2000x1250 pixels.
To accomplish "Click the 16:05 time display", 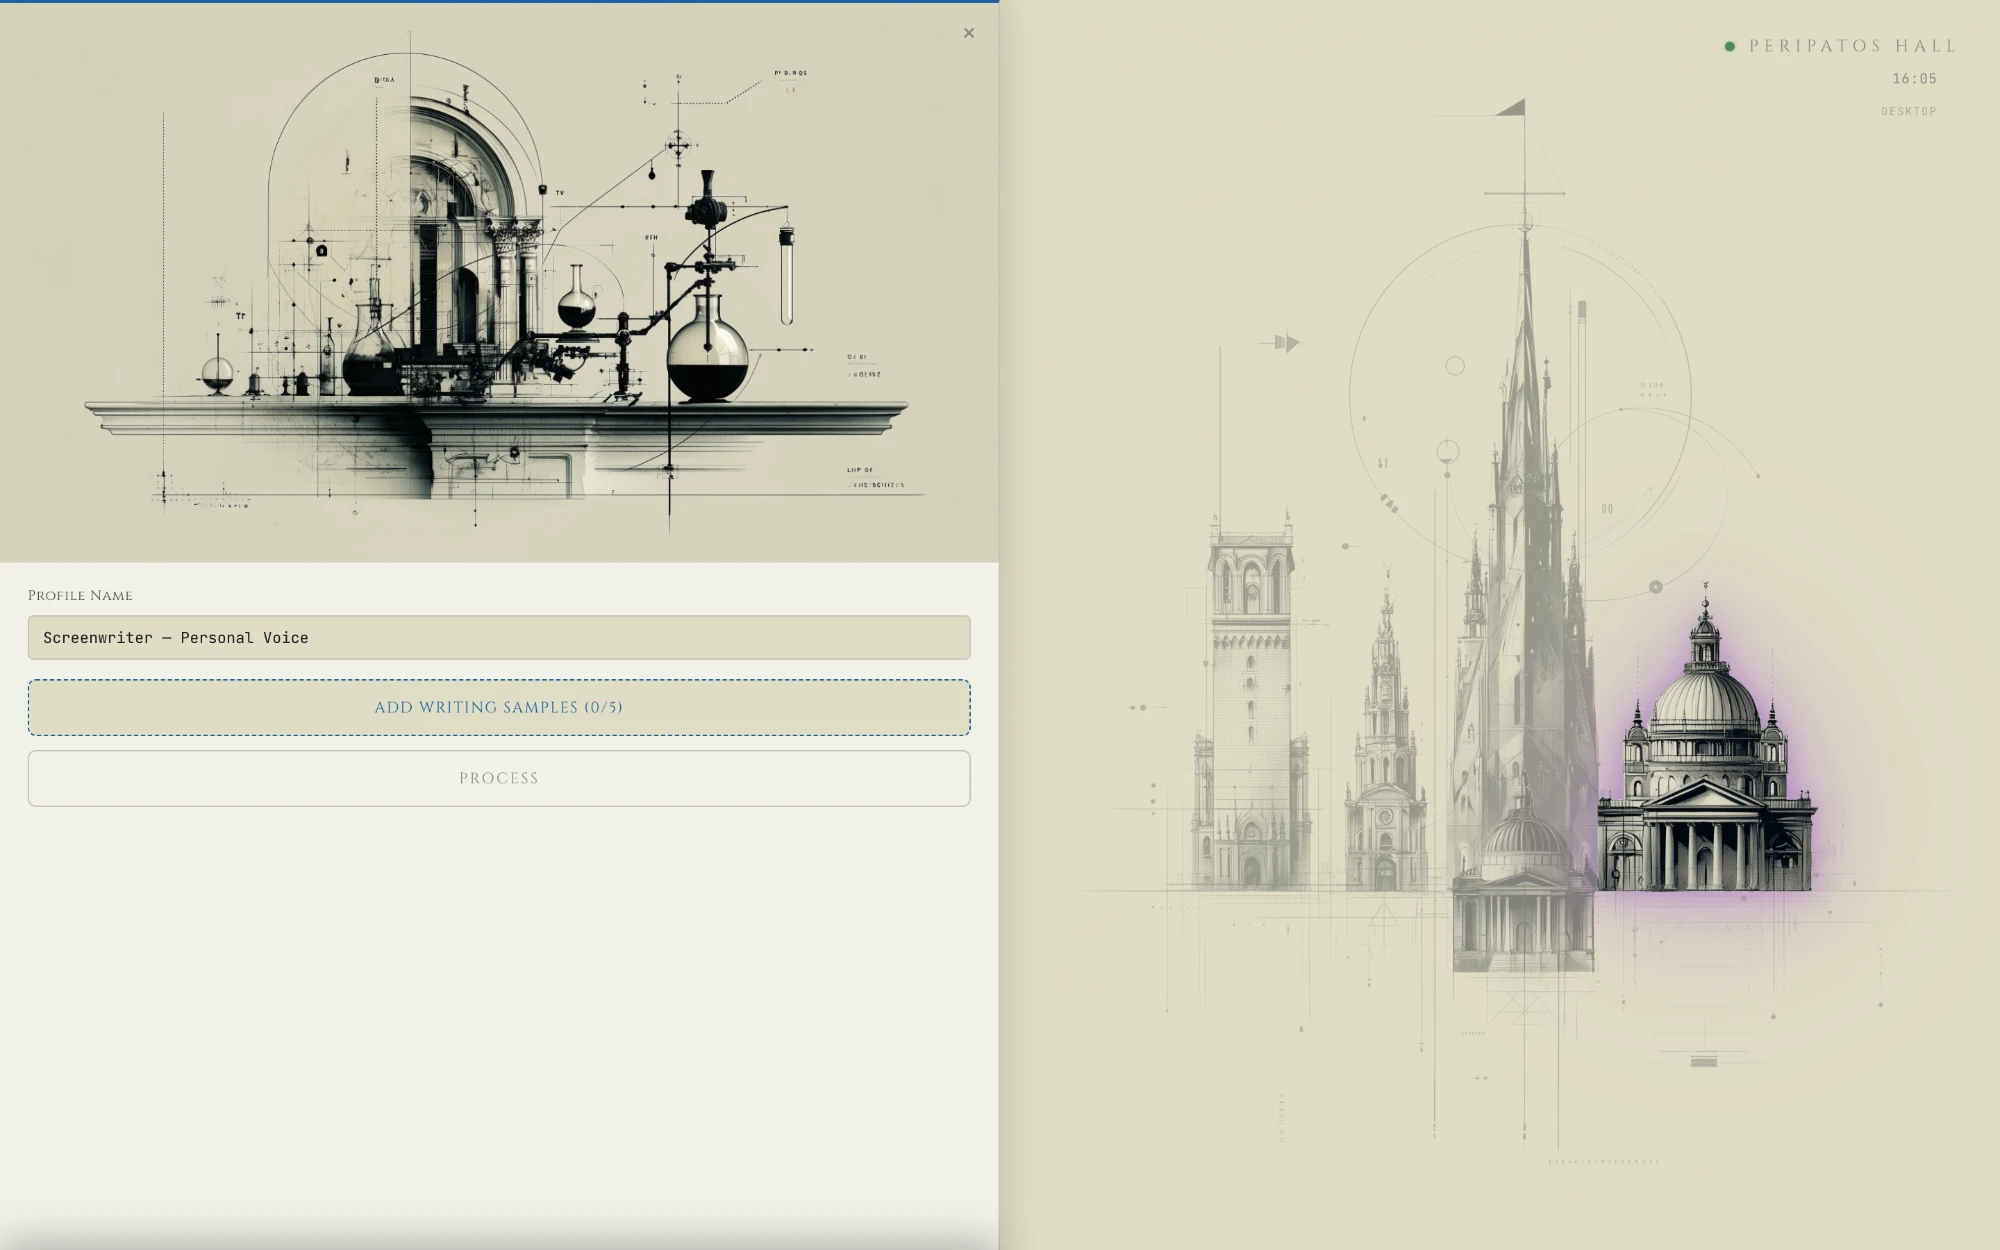I will point(1914,78).
